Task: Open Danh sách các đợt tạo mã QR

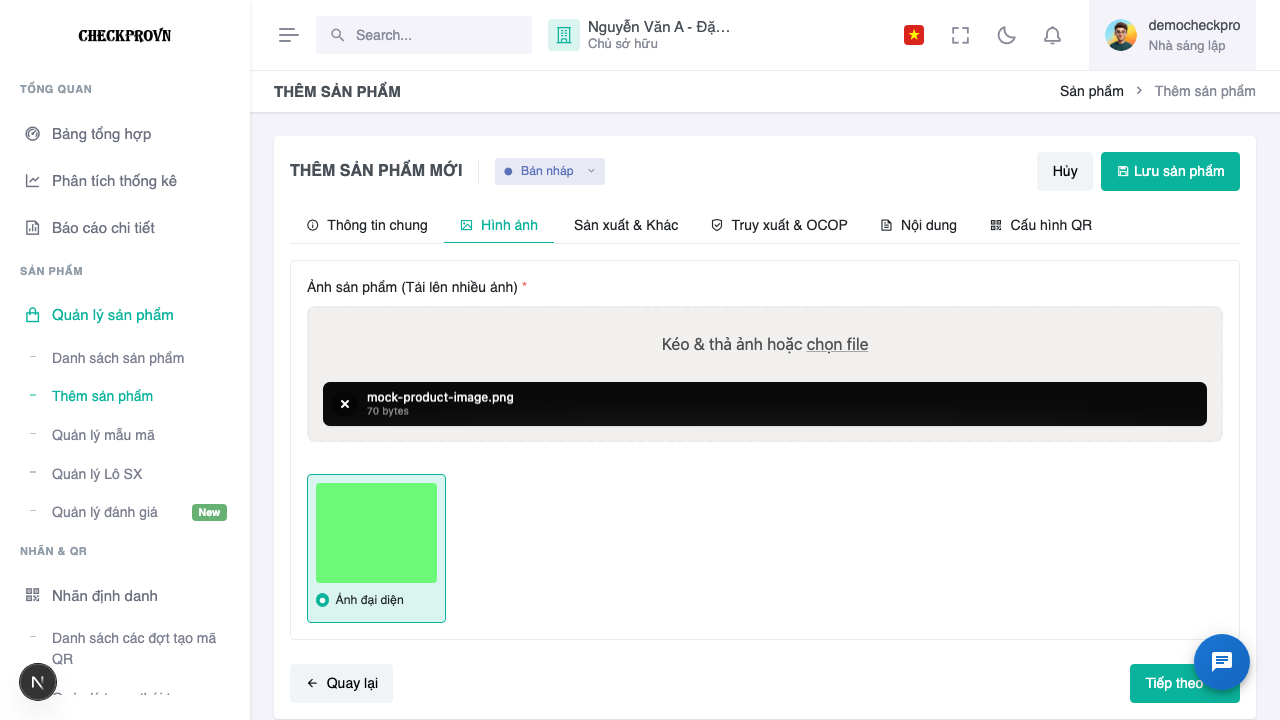Action: [134, 648]
